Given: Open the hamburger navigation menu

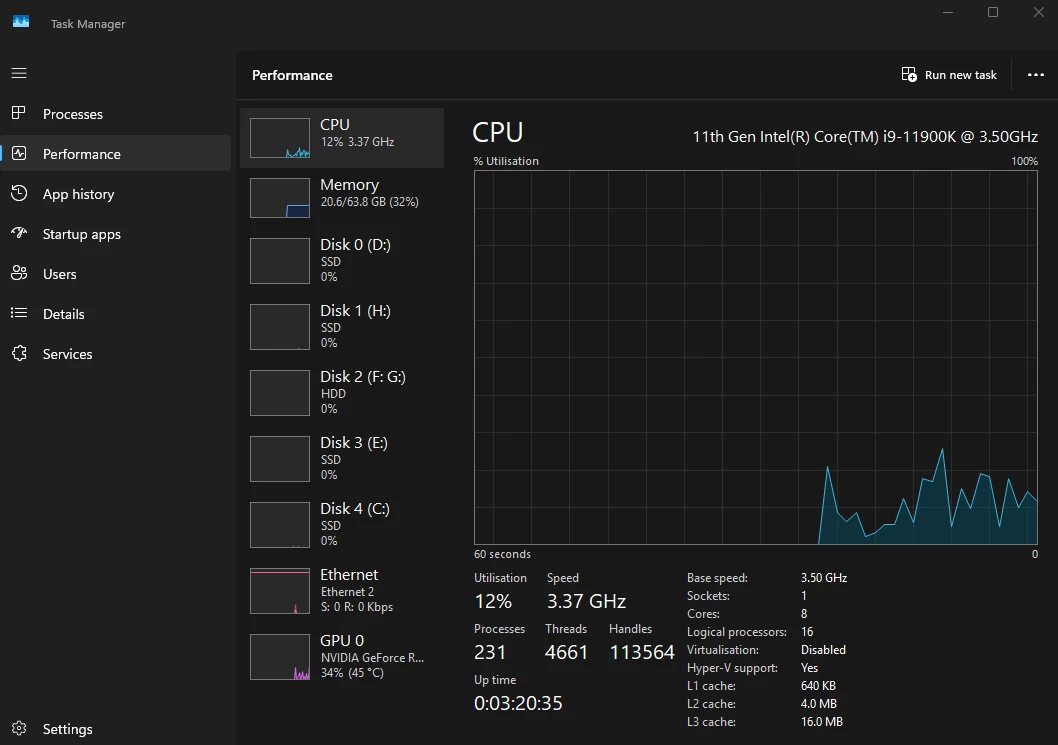Looking at the screenshot, I should [x=19, y=73].
